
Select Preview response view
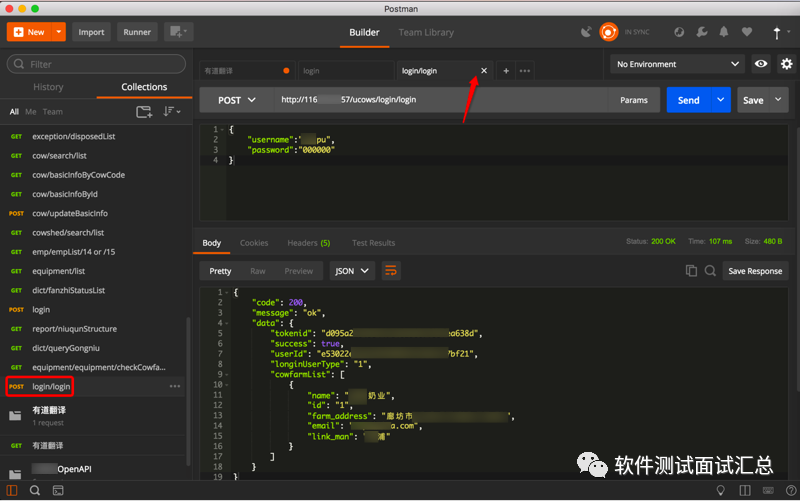point(298,271)
